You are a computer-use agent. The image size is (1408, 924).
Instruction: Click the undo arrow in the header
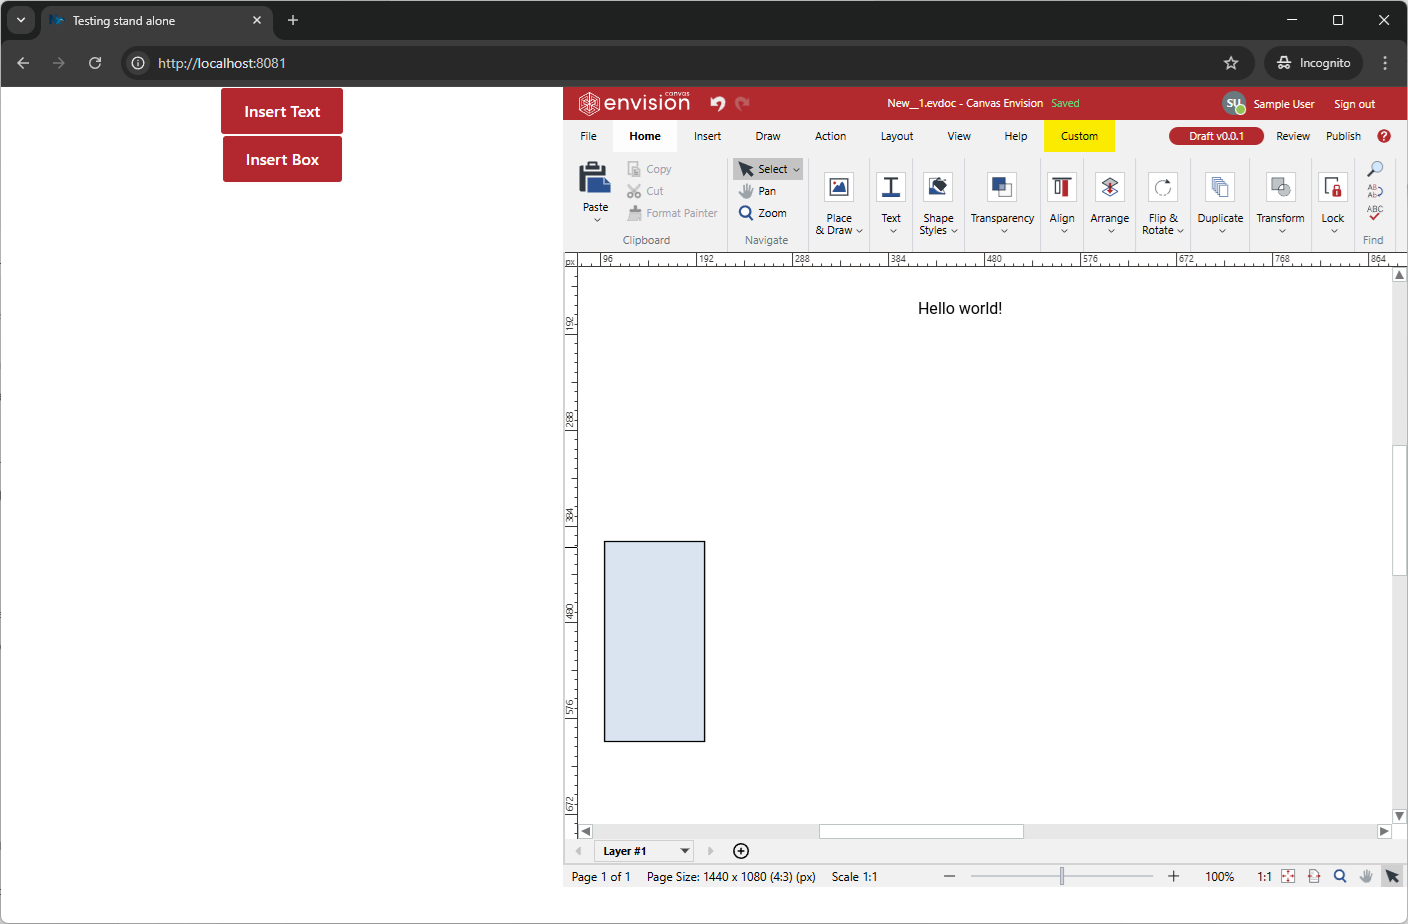coord(717,103)
